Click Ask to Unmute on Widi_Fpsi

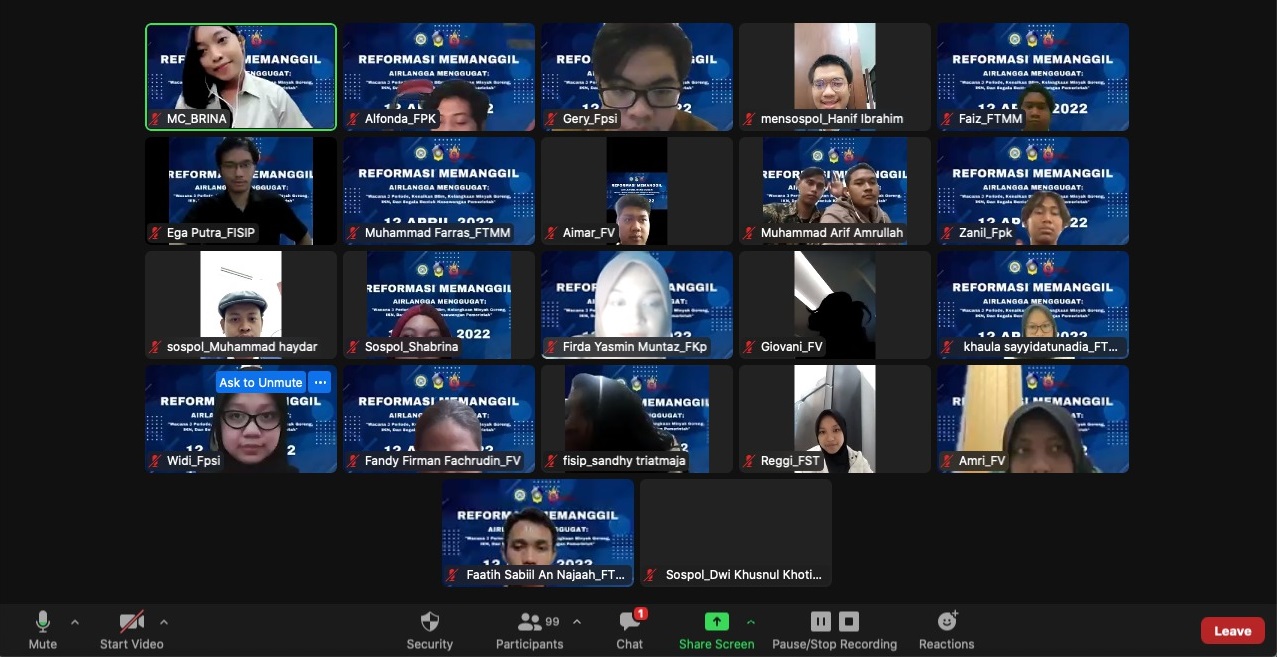point(260,383)
